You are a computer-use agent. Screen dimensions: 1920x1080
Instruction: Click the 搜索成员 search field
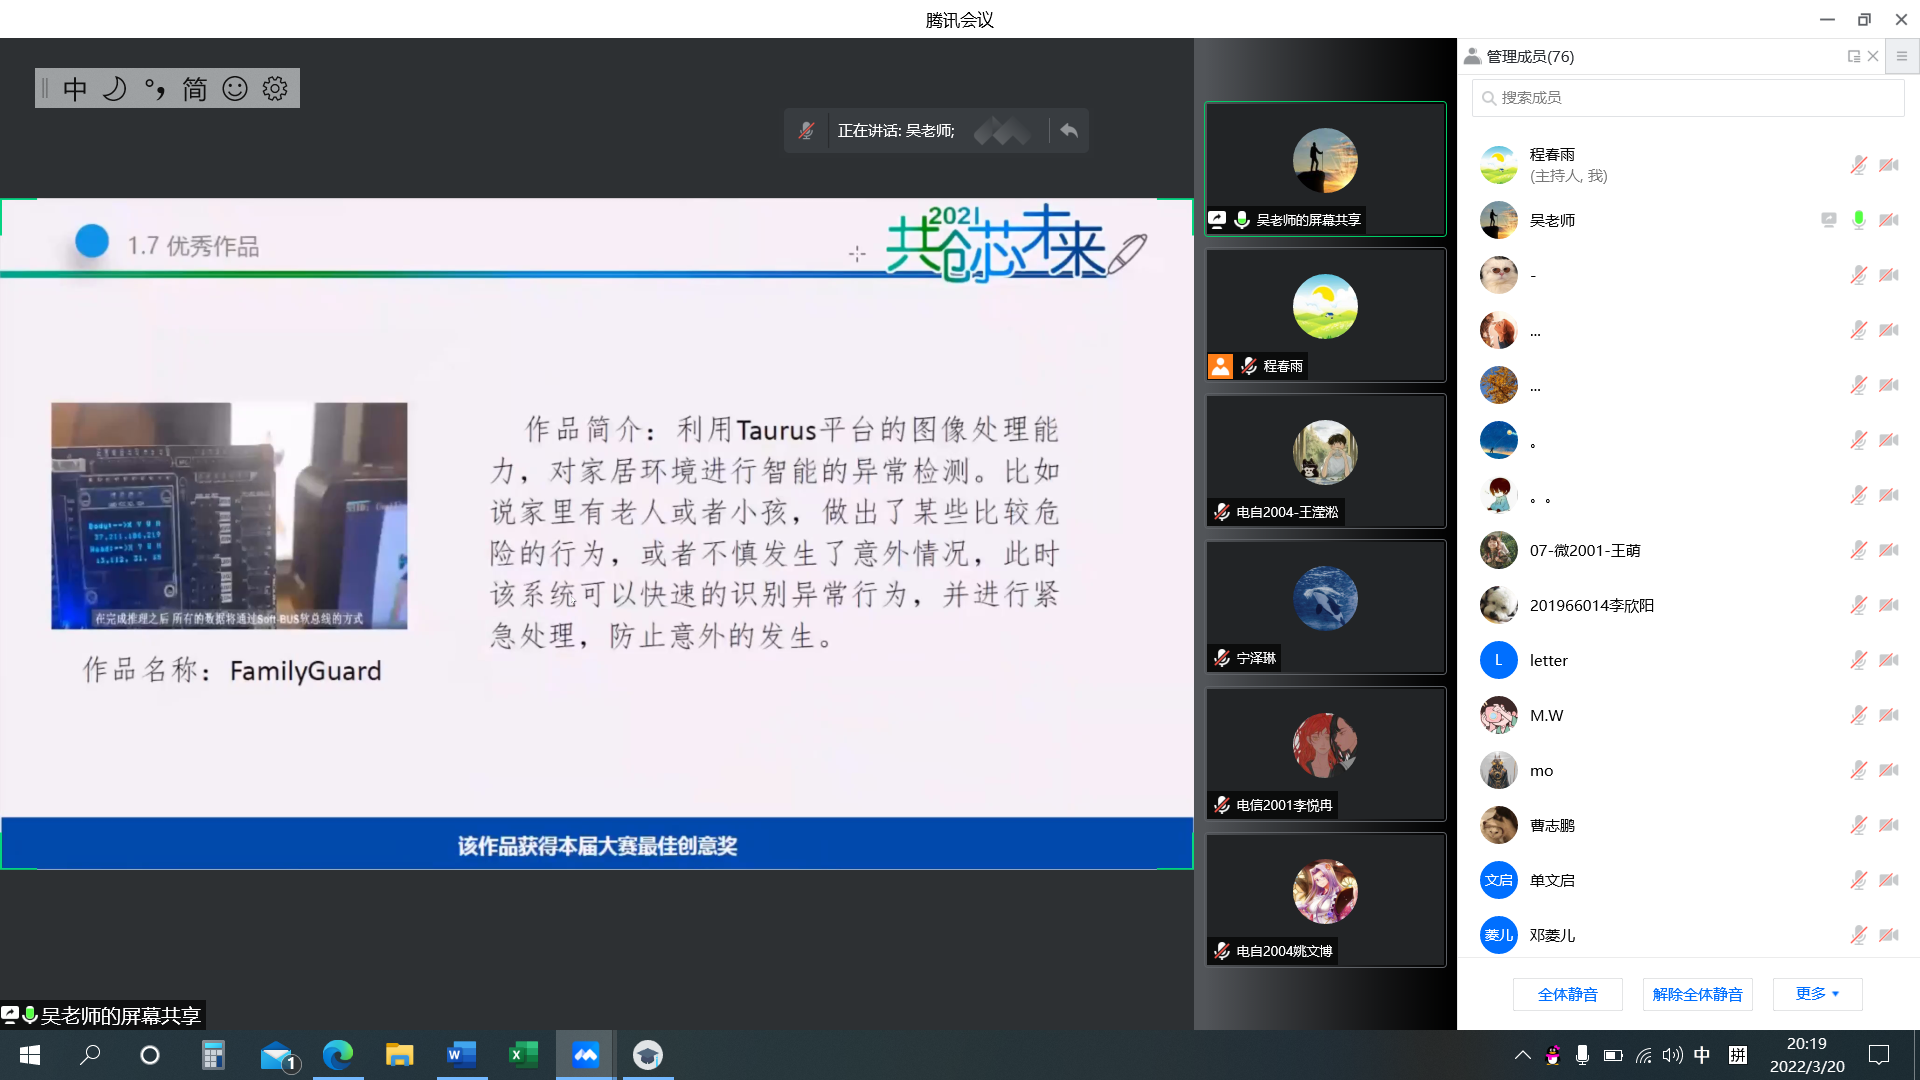[x=1688, y=98]
